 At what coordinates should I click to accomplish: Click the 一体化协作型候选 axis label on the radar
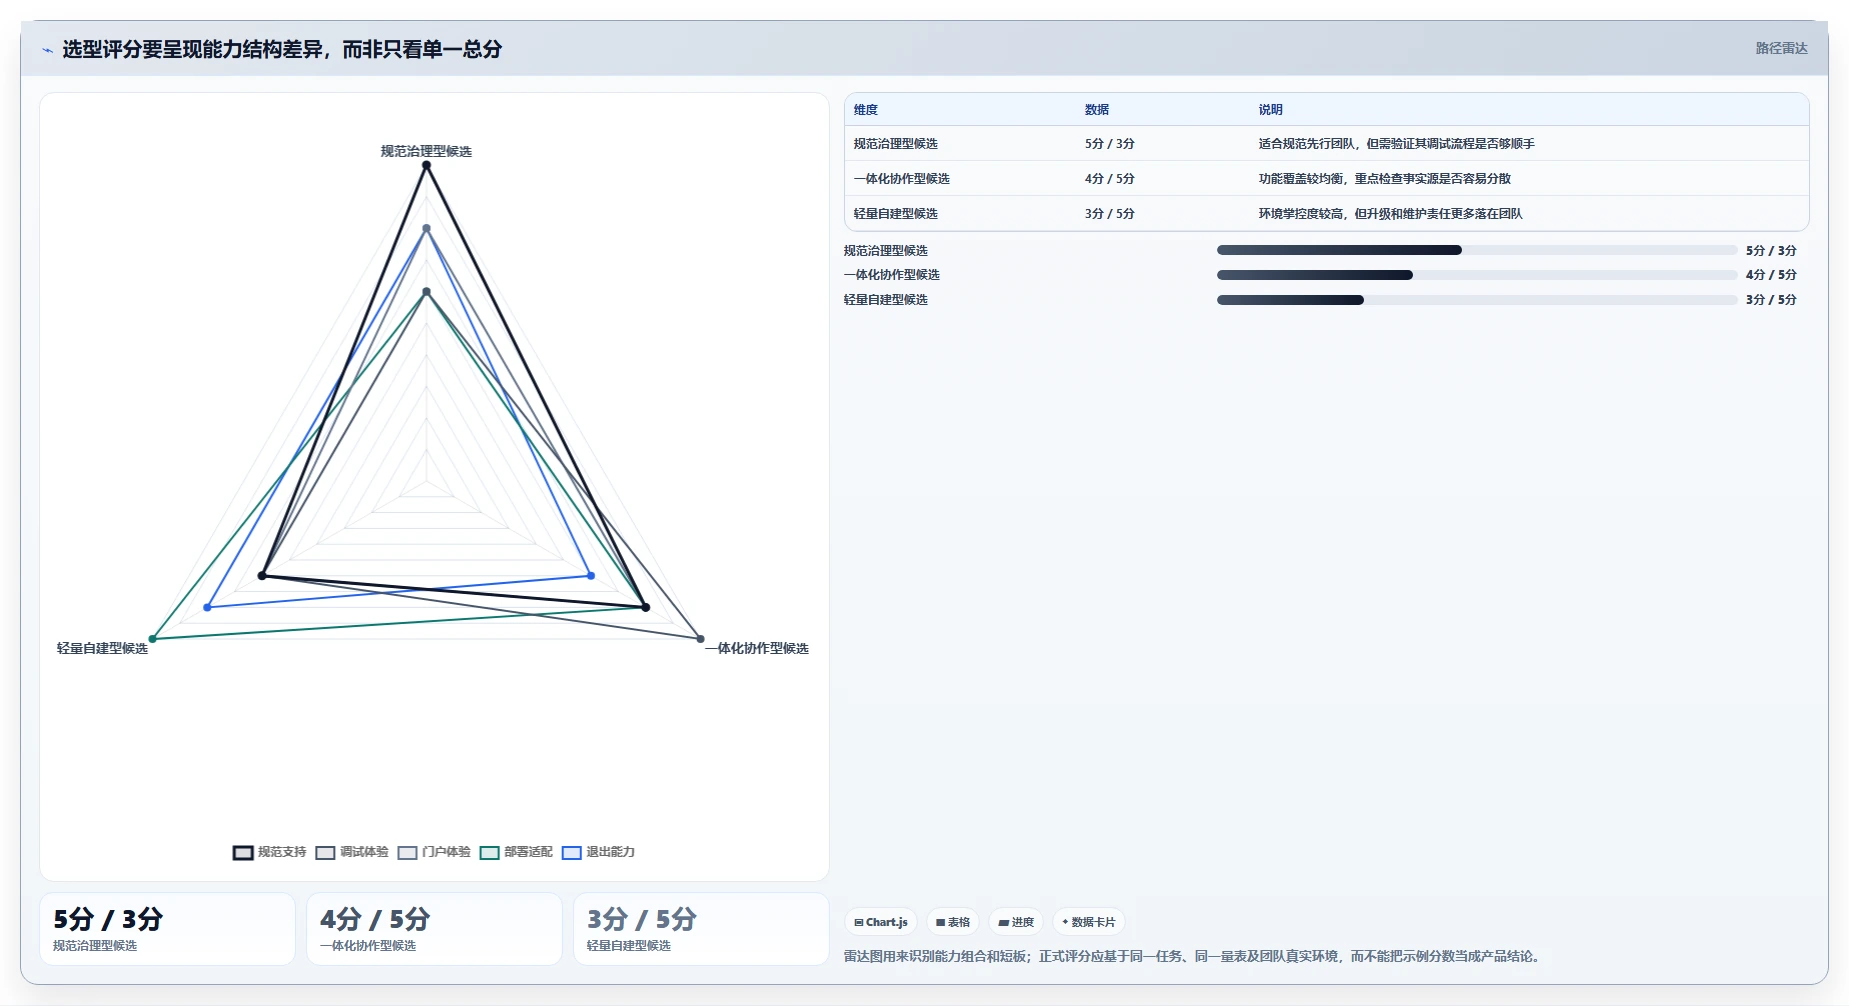click(757, 649)
